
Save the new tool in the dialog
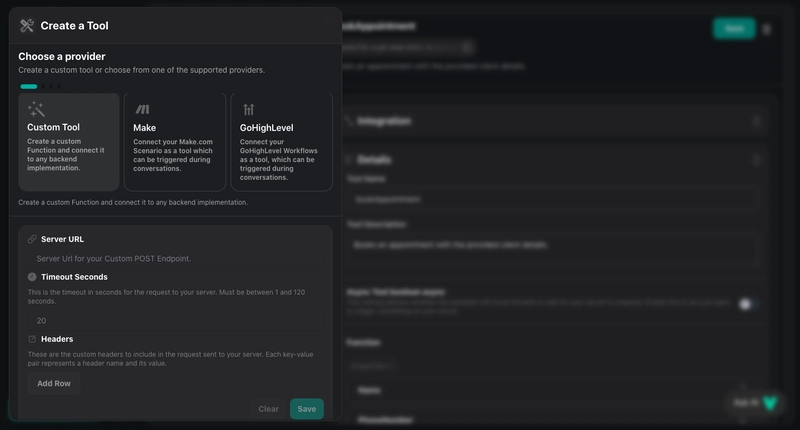point(306,409)
